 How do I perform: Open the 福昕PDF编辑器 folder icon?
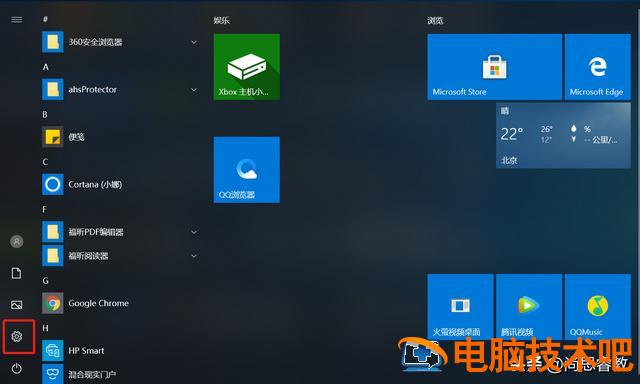tap(53, 232)
